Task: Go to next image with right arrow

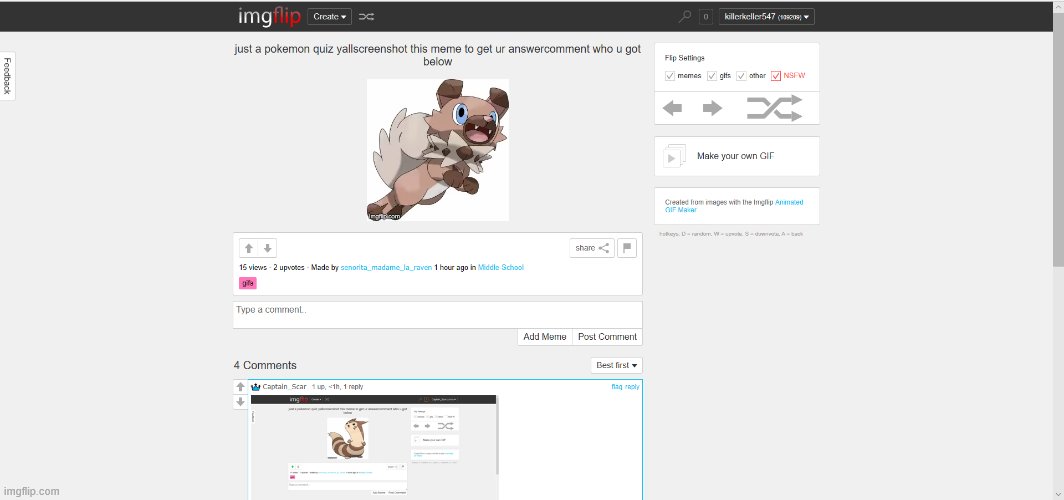Action: (712, 108)
